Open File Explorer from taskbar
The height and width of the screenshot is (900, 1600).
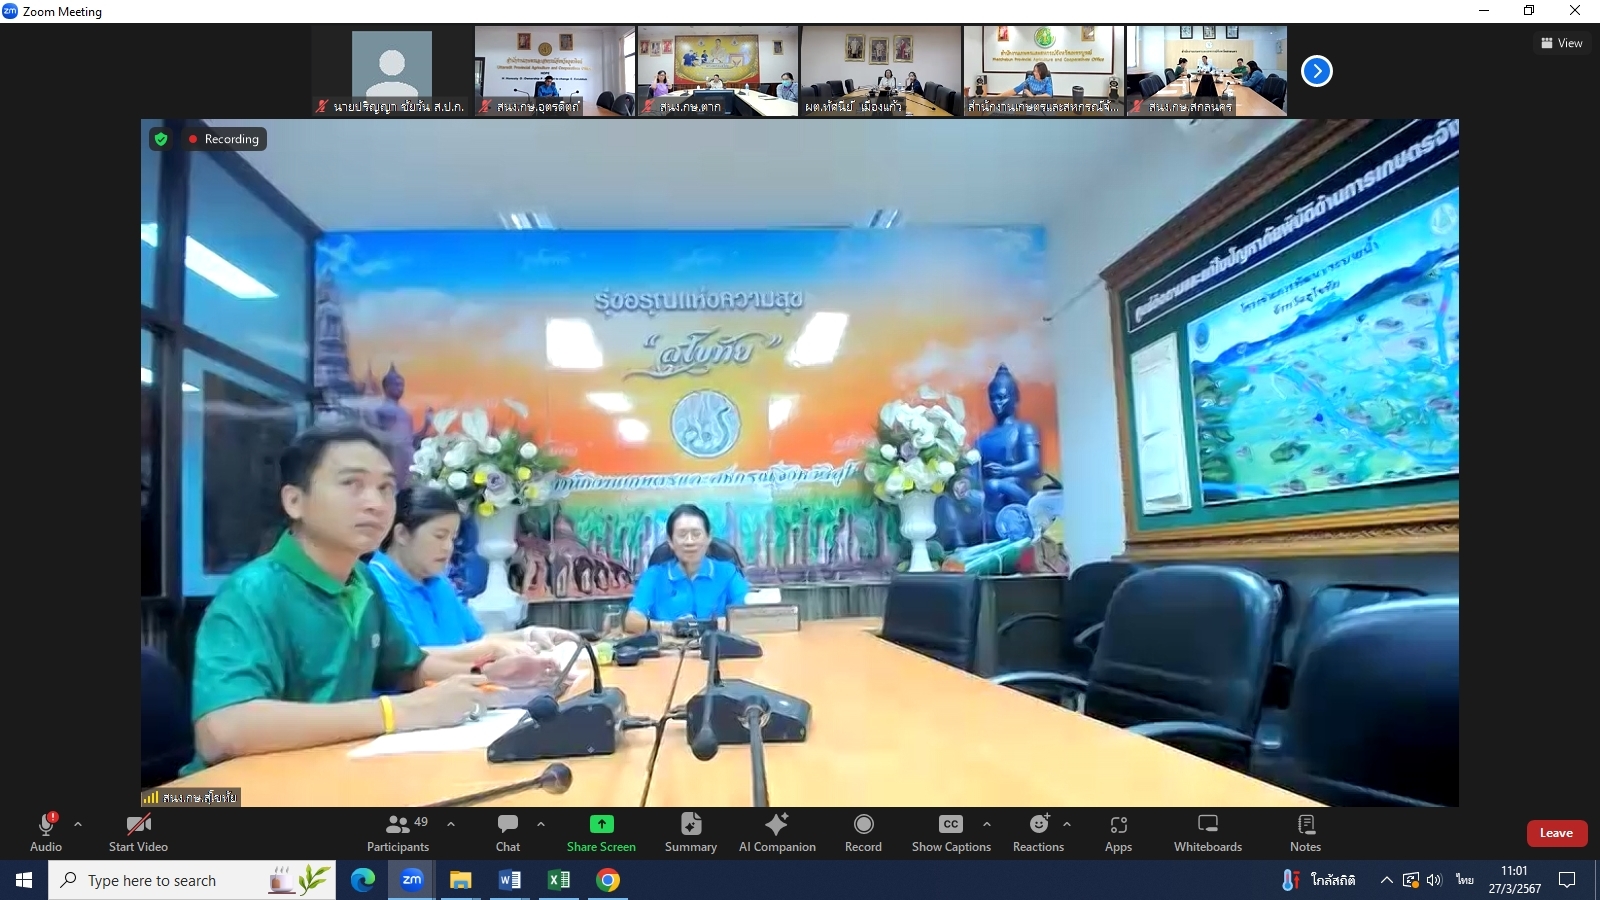click(460, 880)
